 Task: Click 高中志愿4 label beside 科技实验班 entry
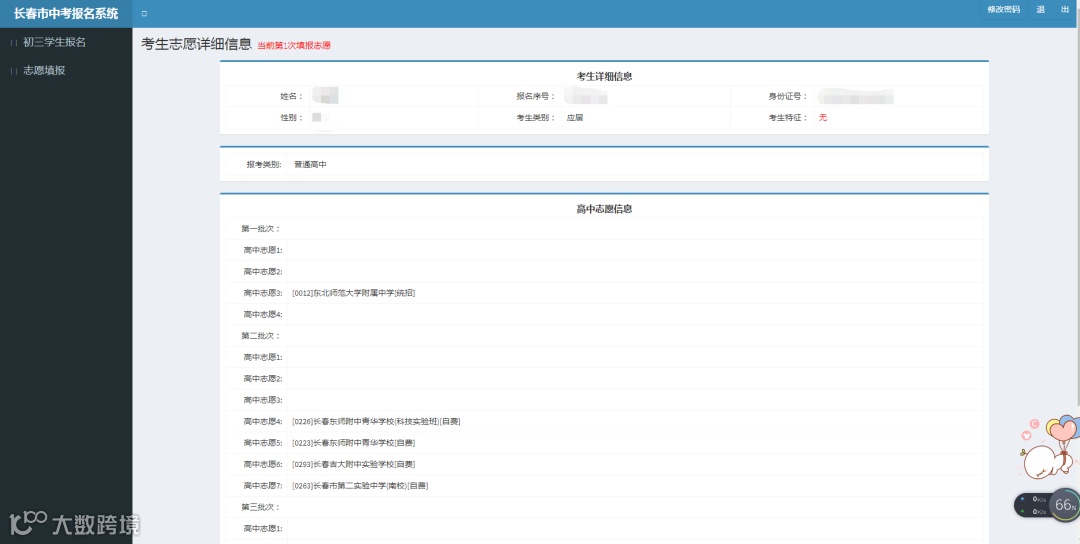263,421
